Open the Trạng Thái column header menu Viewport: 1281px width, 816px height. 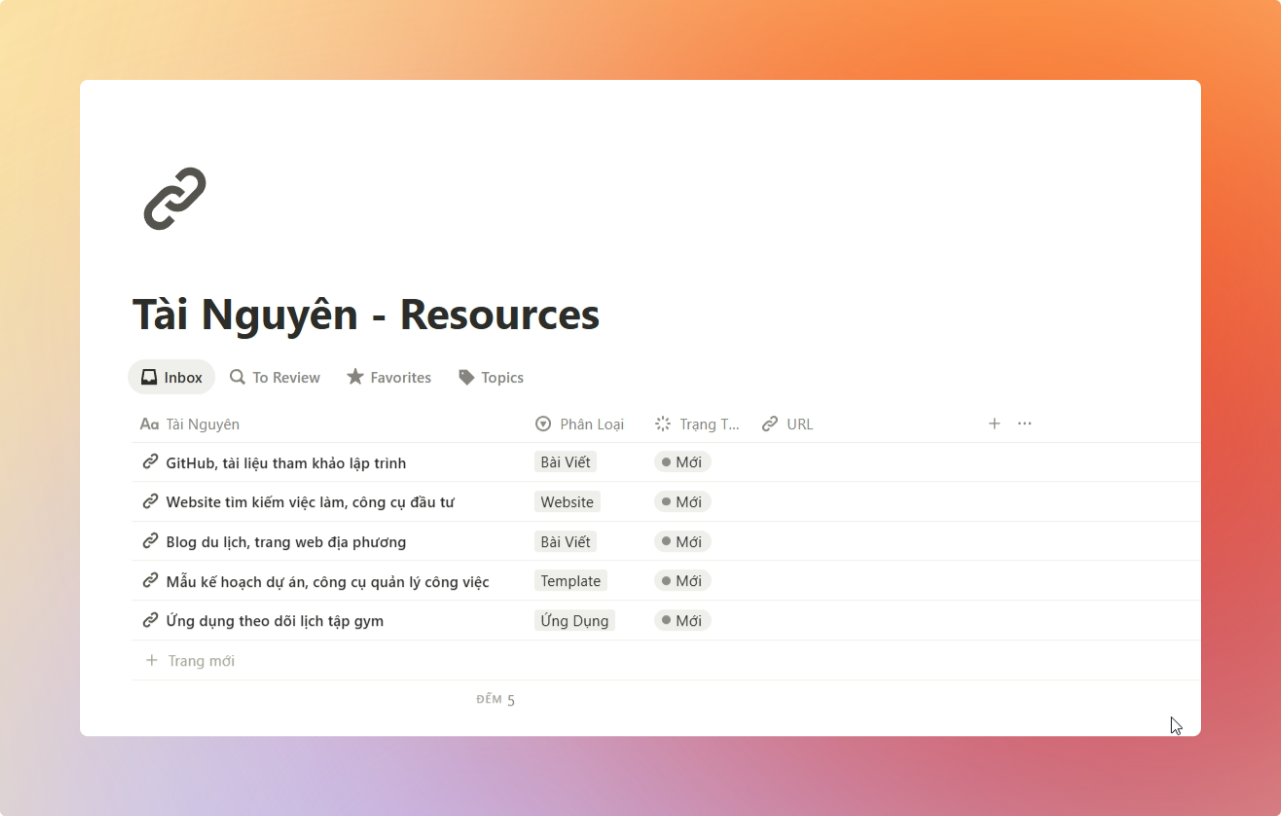pyautogui.click(x=698, y=424)
